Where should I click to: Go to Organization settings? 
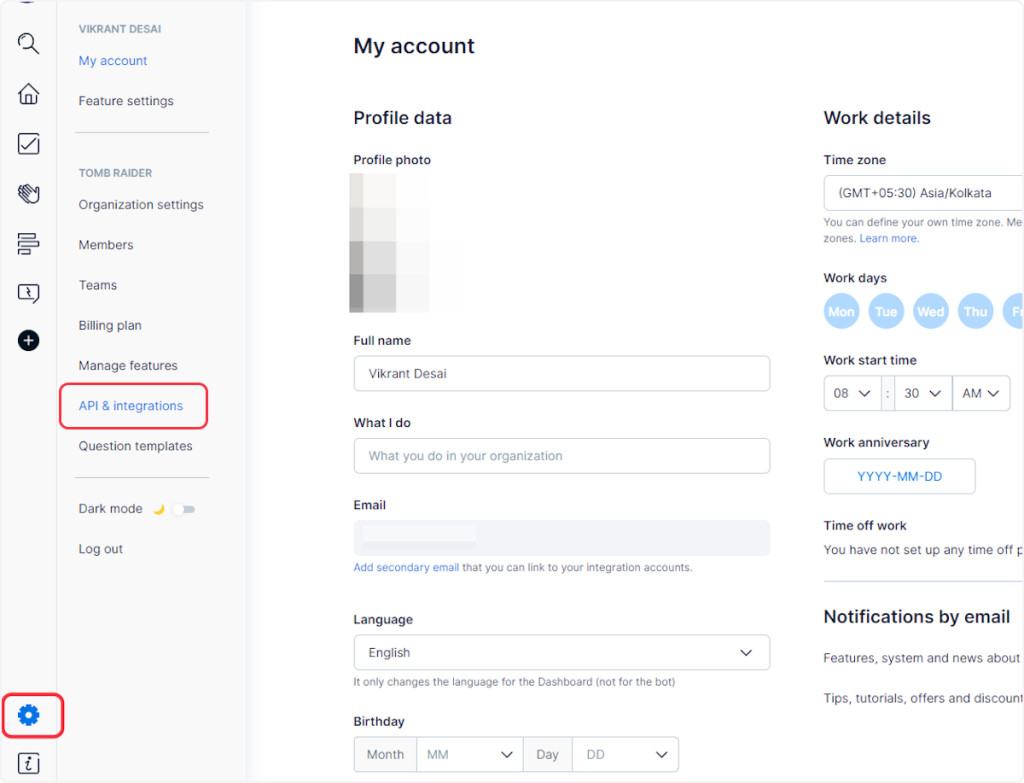[141, 205]
